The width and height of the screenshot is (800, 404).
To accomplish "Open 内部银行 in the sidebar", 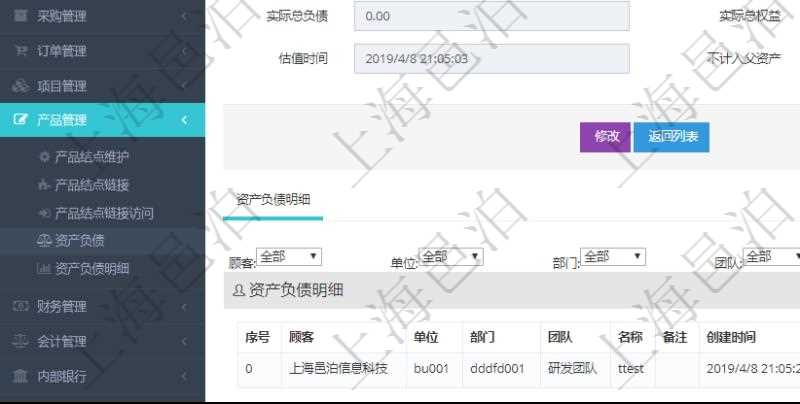I will coord(102,376).
